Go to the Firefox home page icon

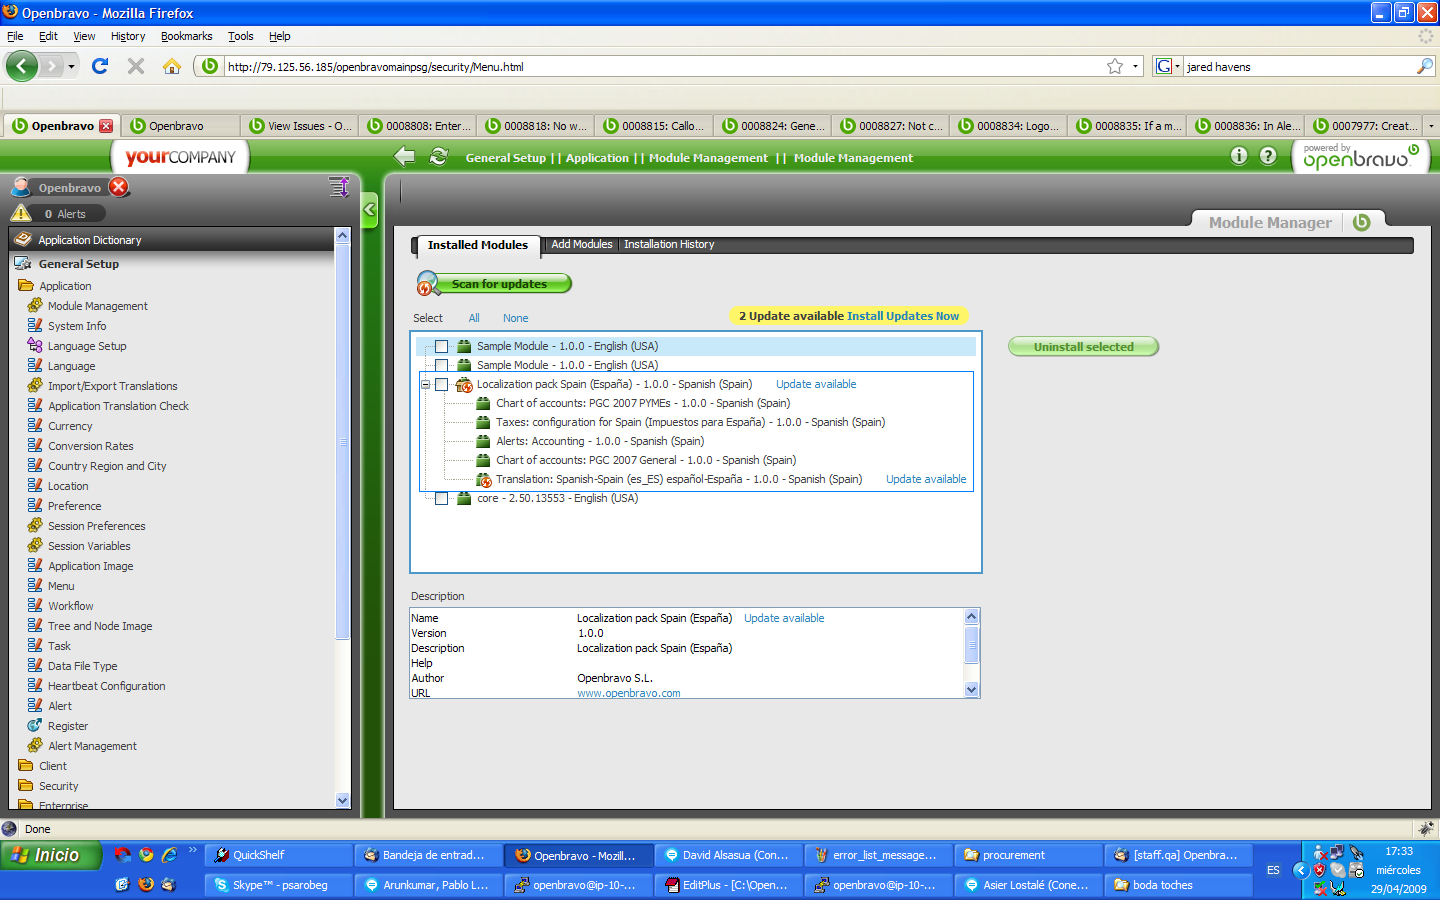pos(172,66)
